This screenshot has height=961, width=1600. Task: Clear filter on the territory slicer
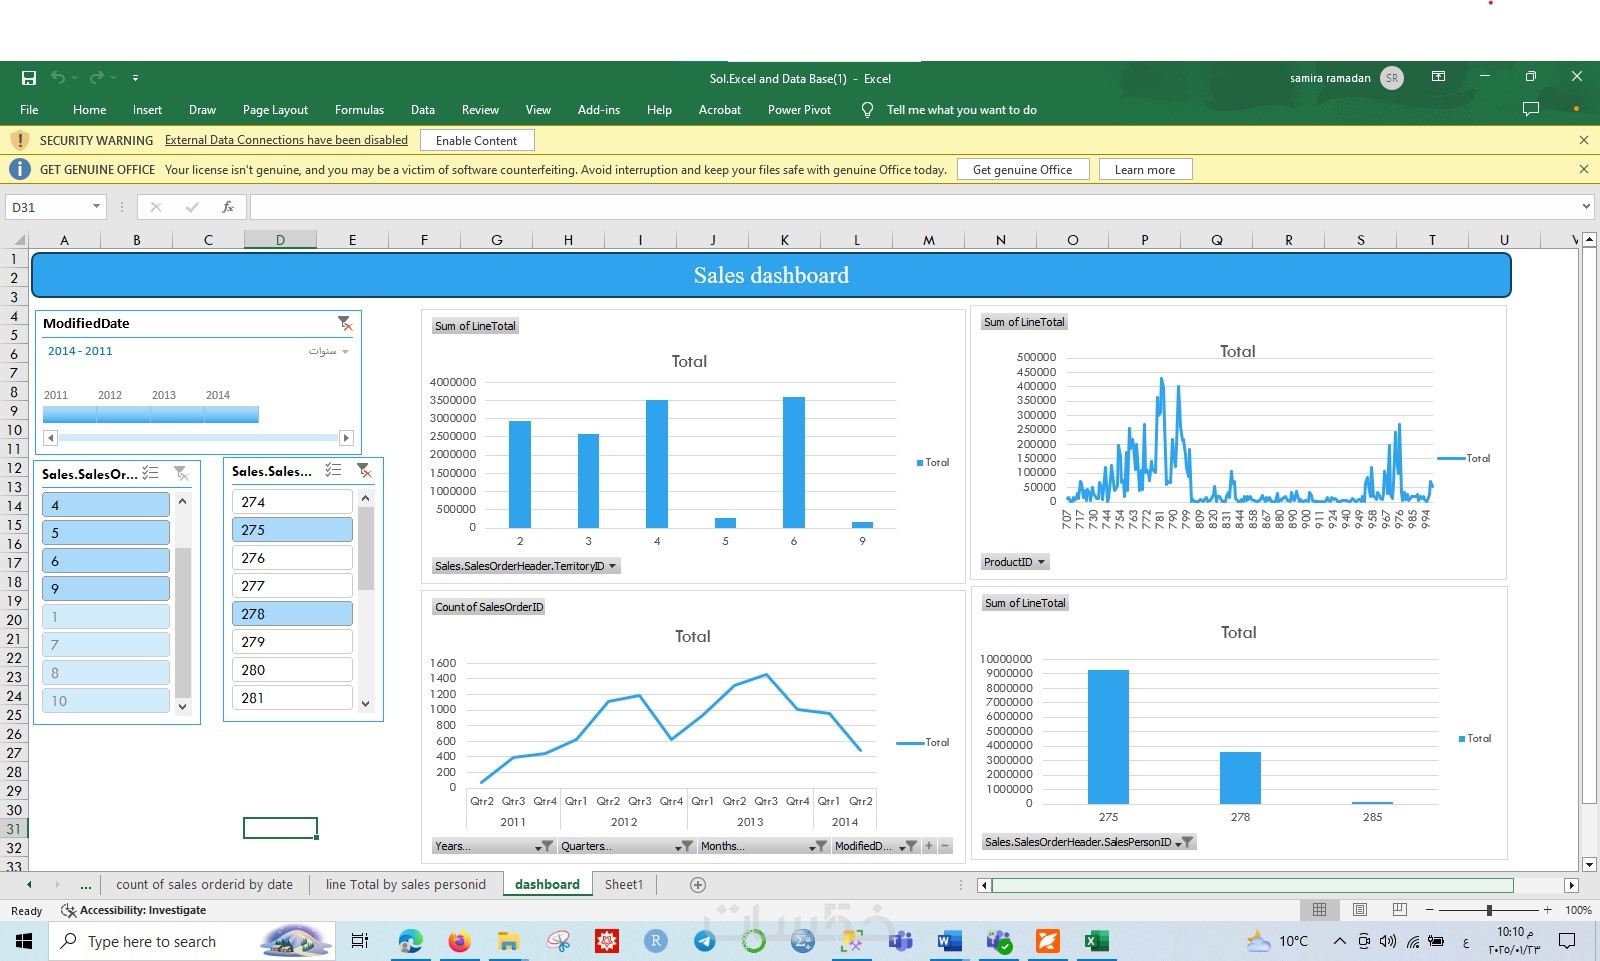point(181,473)
